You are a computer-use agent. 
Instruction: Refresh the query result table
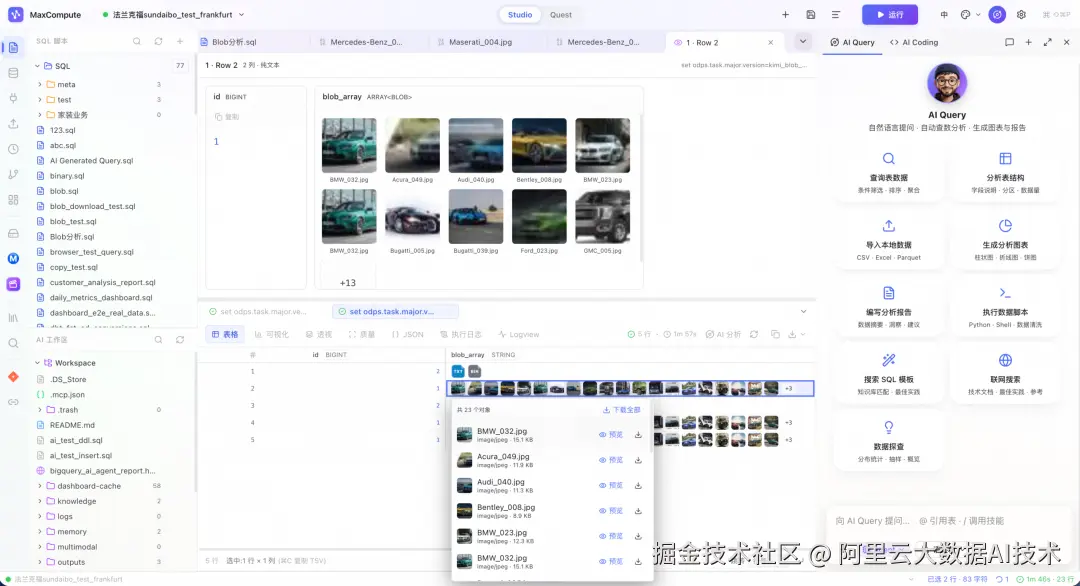pyautogui.click(x=754, y=334)
